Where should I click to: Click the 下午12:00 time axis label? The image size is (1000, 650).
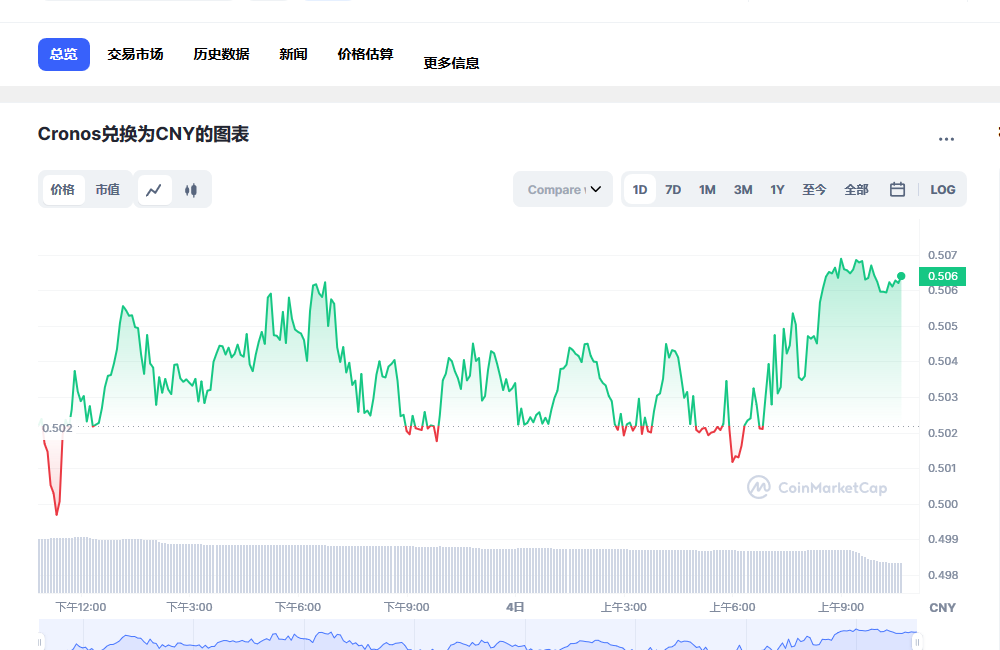[81, 607]
